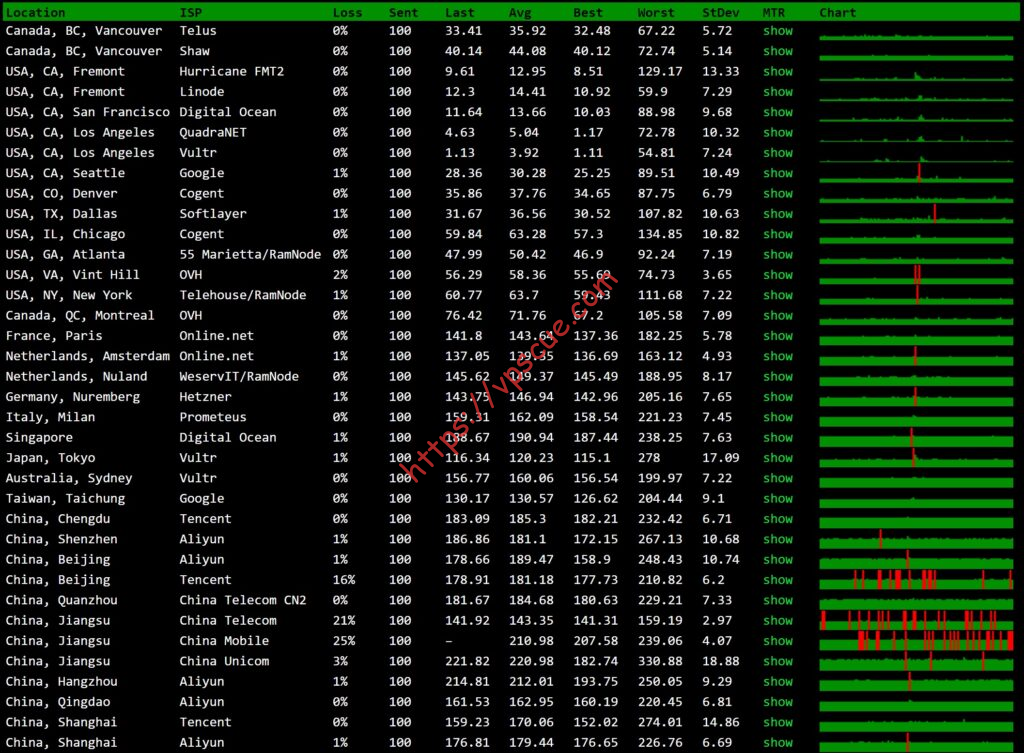Viewport: 1024px width, 753px height.
Task: Show MTR for Nuremberg Hetzner
Action: coord(778,396)
